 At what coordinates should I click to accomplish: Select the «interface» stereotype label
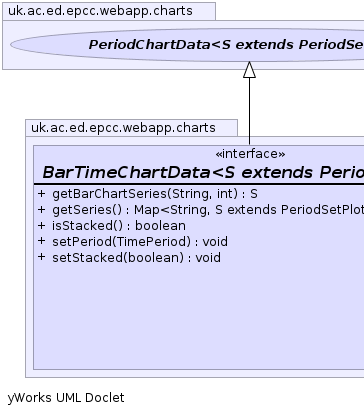point(250,154)
